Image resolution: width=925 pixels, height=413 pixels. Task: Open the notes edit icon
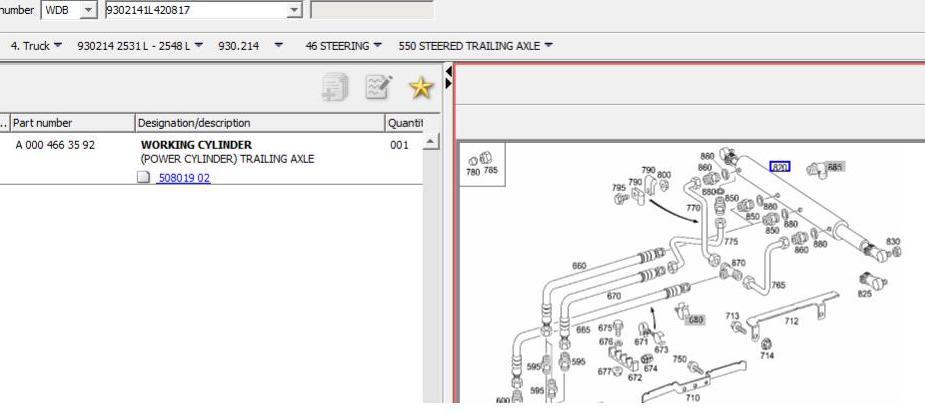pyautogui.click(x=378, y=89)
